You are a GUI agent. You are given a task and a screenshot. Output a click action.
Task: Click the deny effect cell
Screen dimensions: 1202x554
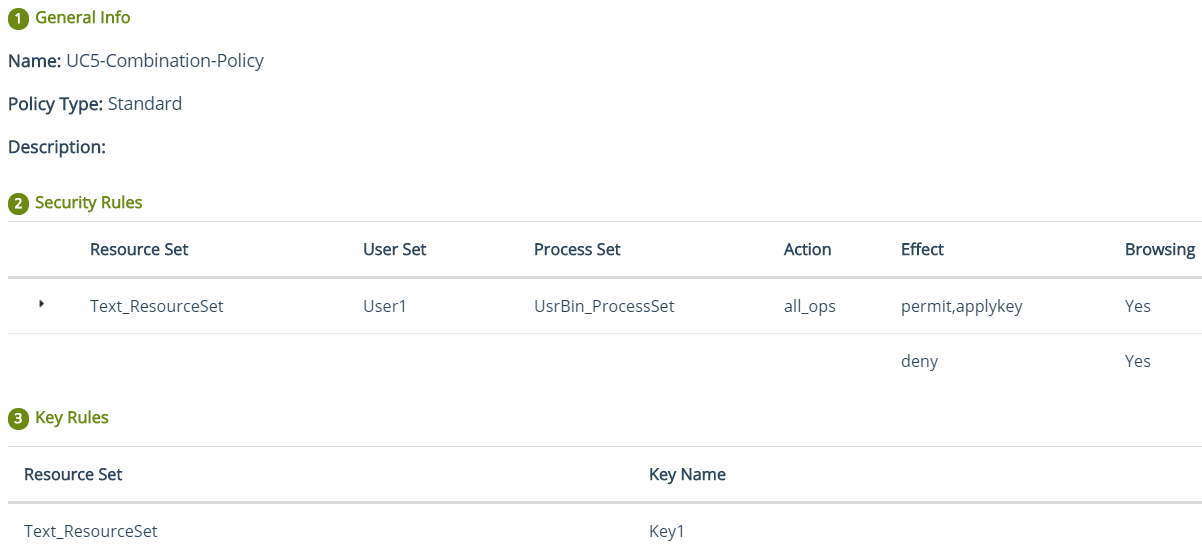[x=919, y=361]
